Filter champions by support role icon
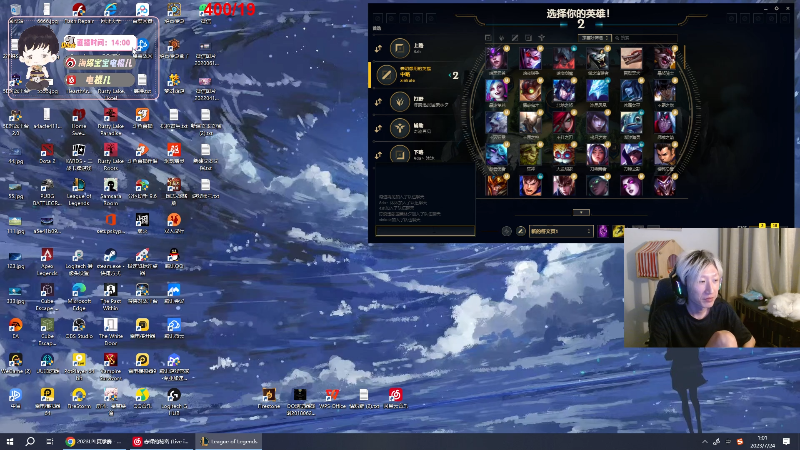The width and height of the screenshot is (800, 450). click(x=541, y=38)
